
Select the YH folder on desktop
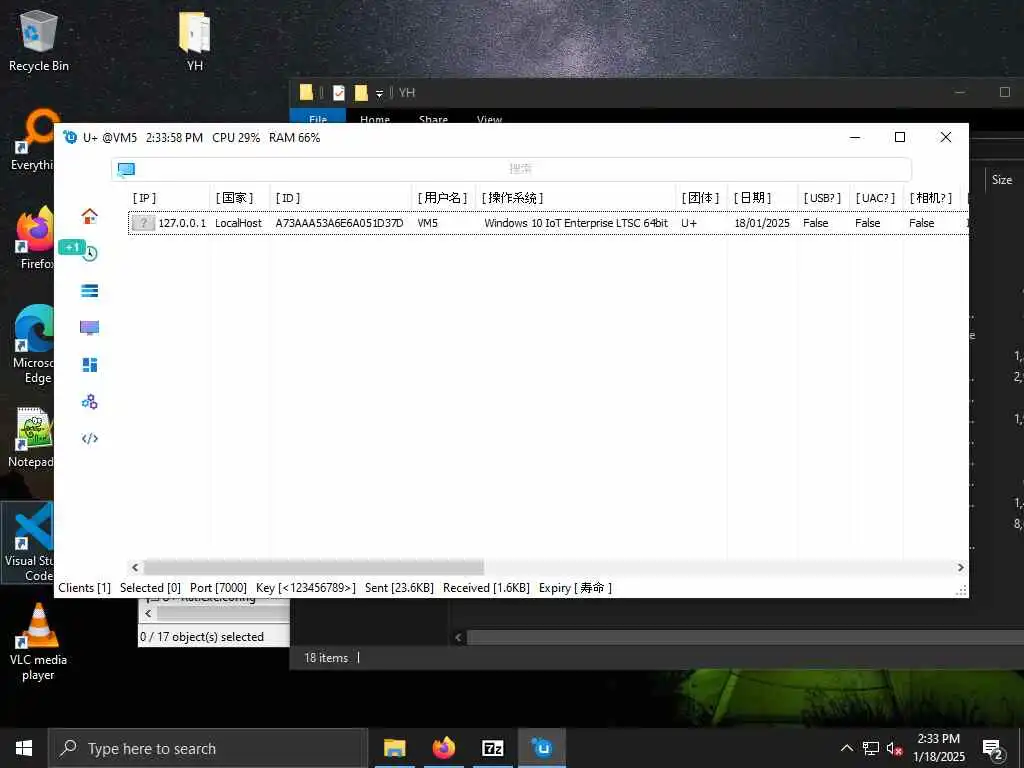point(195,40)
